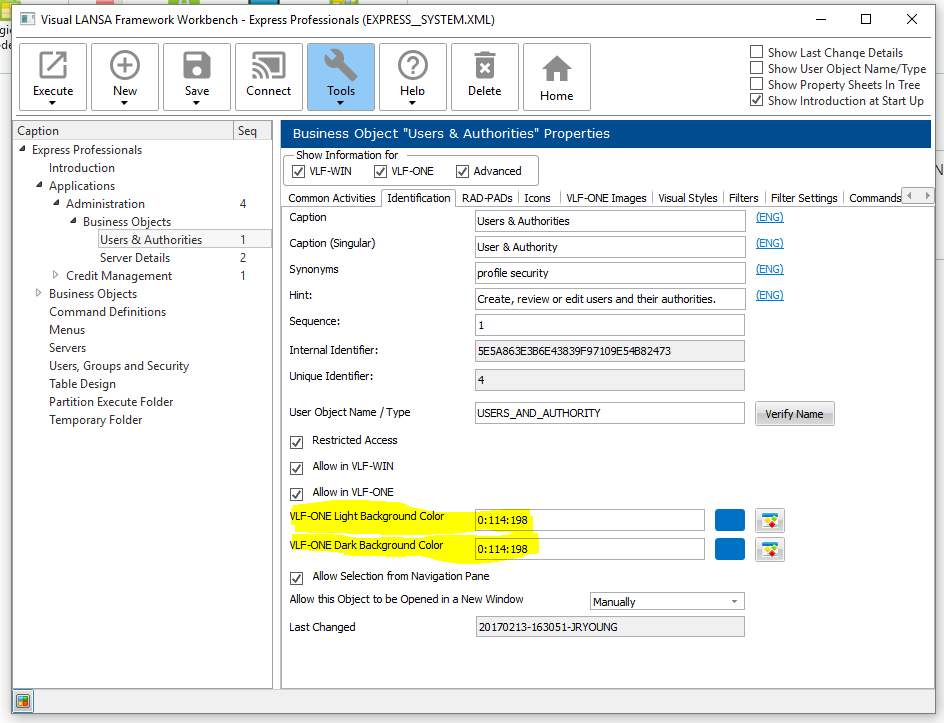Open the Filter Settings tab
The width and height of the screenshot is (944, 723).
[804, 198]
